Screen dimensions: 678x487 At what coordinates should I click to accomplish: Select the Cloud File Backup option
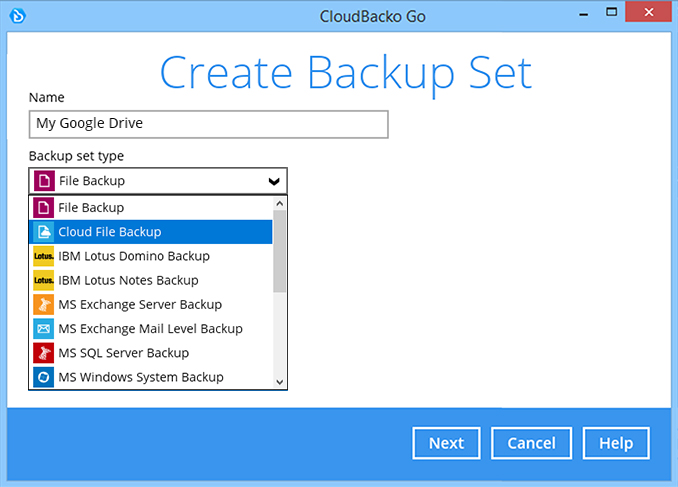[151, 232]
